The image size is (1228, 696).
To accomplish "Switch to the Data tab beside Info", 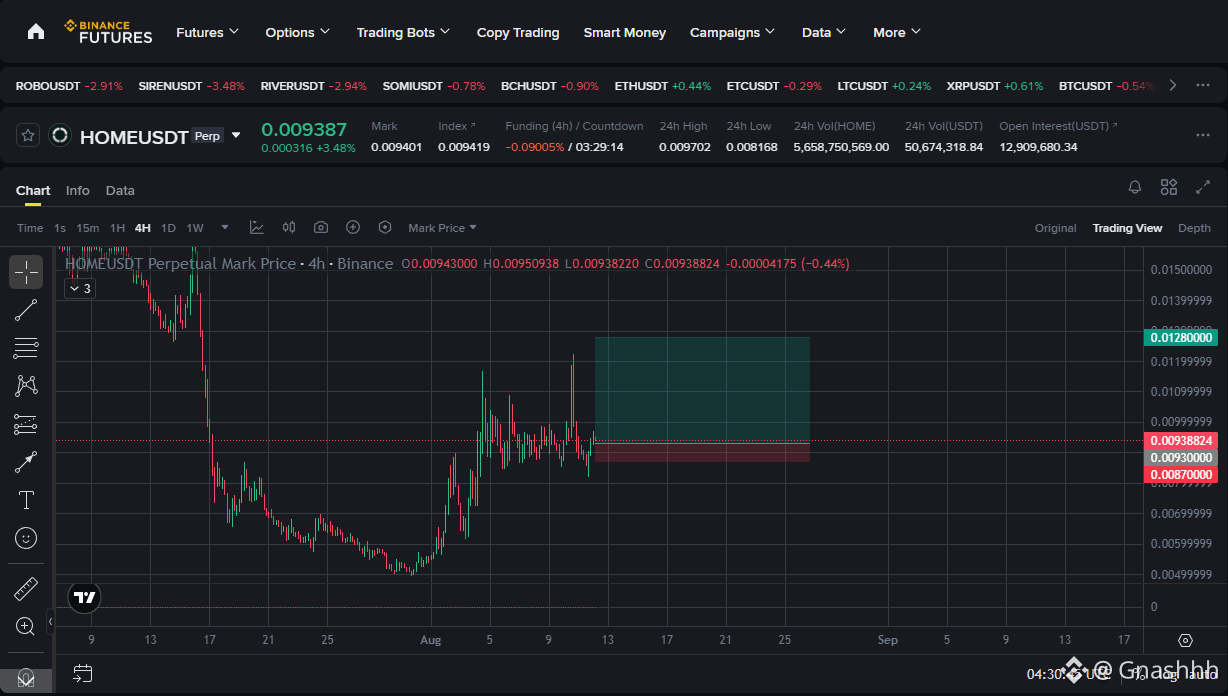I will coord(120,190).
